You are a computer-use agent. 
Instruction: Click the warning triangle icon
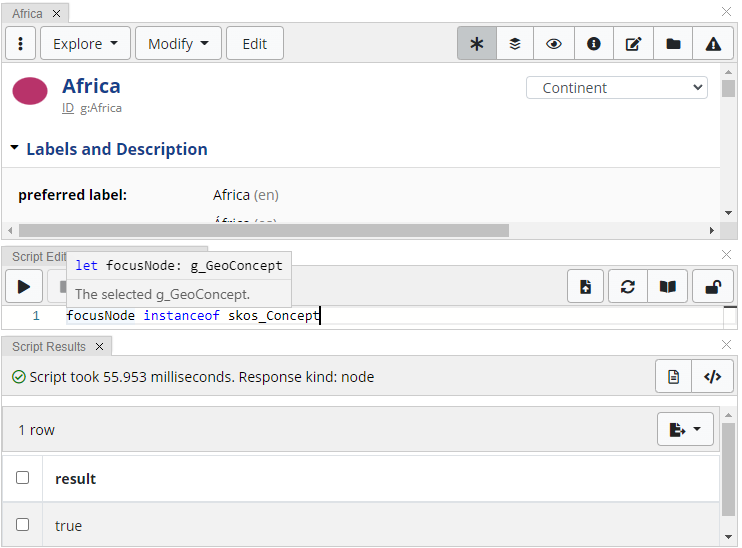[x=713, y=44]
